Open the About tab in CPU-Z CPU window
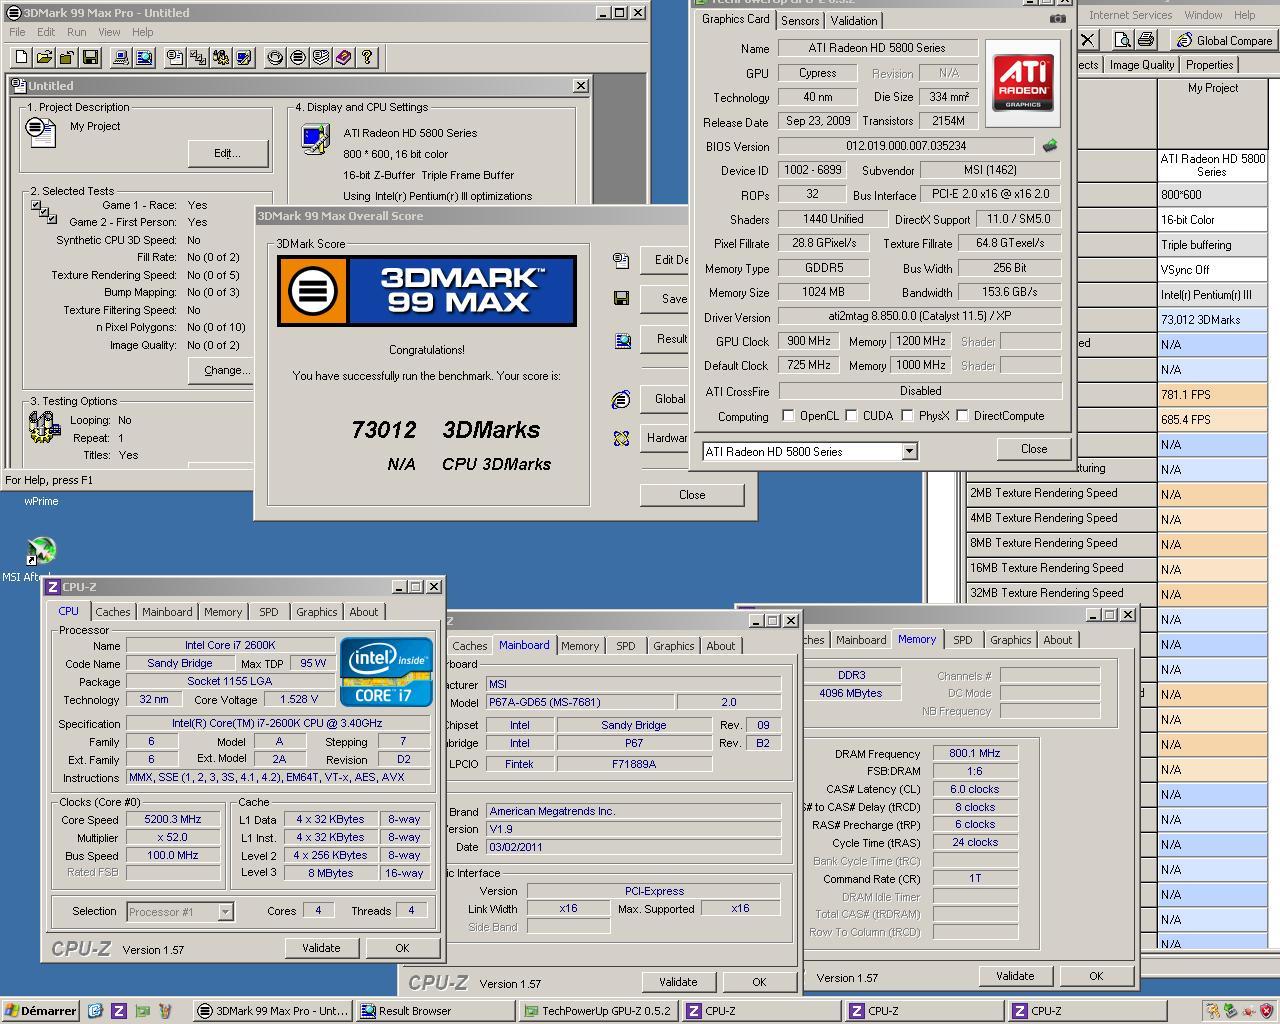This screenshot has width=1280, height=1024. [364, 612]
